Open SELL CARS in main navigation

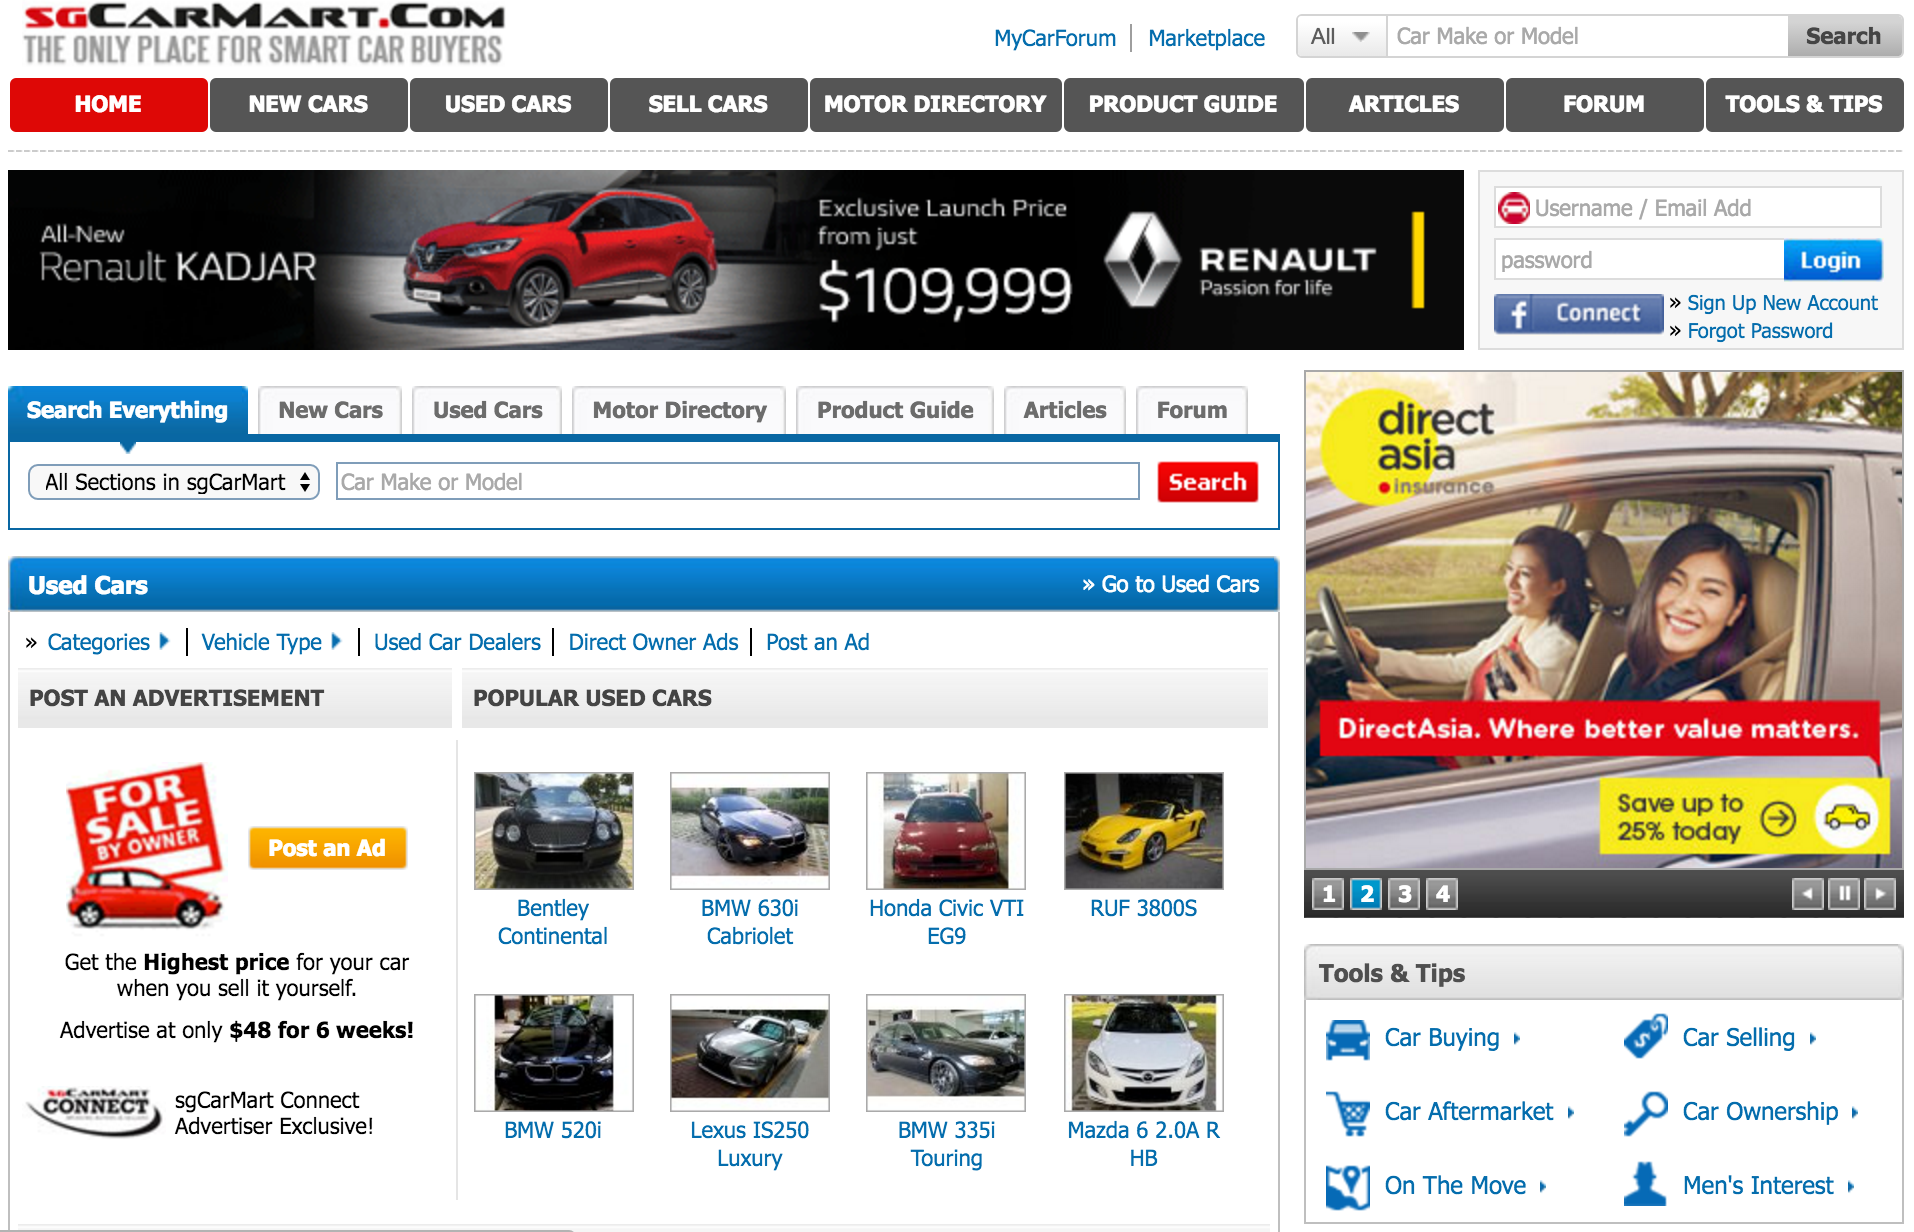pos(709,105)
